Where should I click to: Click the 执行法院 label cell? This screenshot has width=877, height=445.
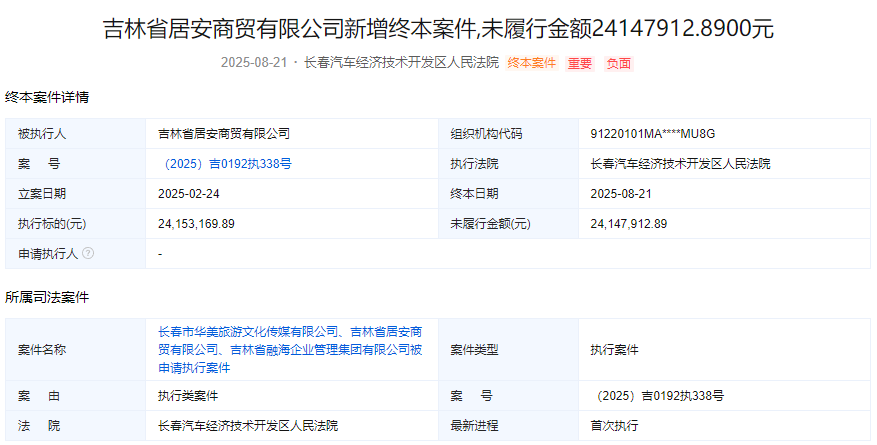(x=508, y=164)
